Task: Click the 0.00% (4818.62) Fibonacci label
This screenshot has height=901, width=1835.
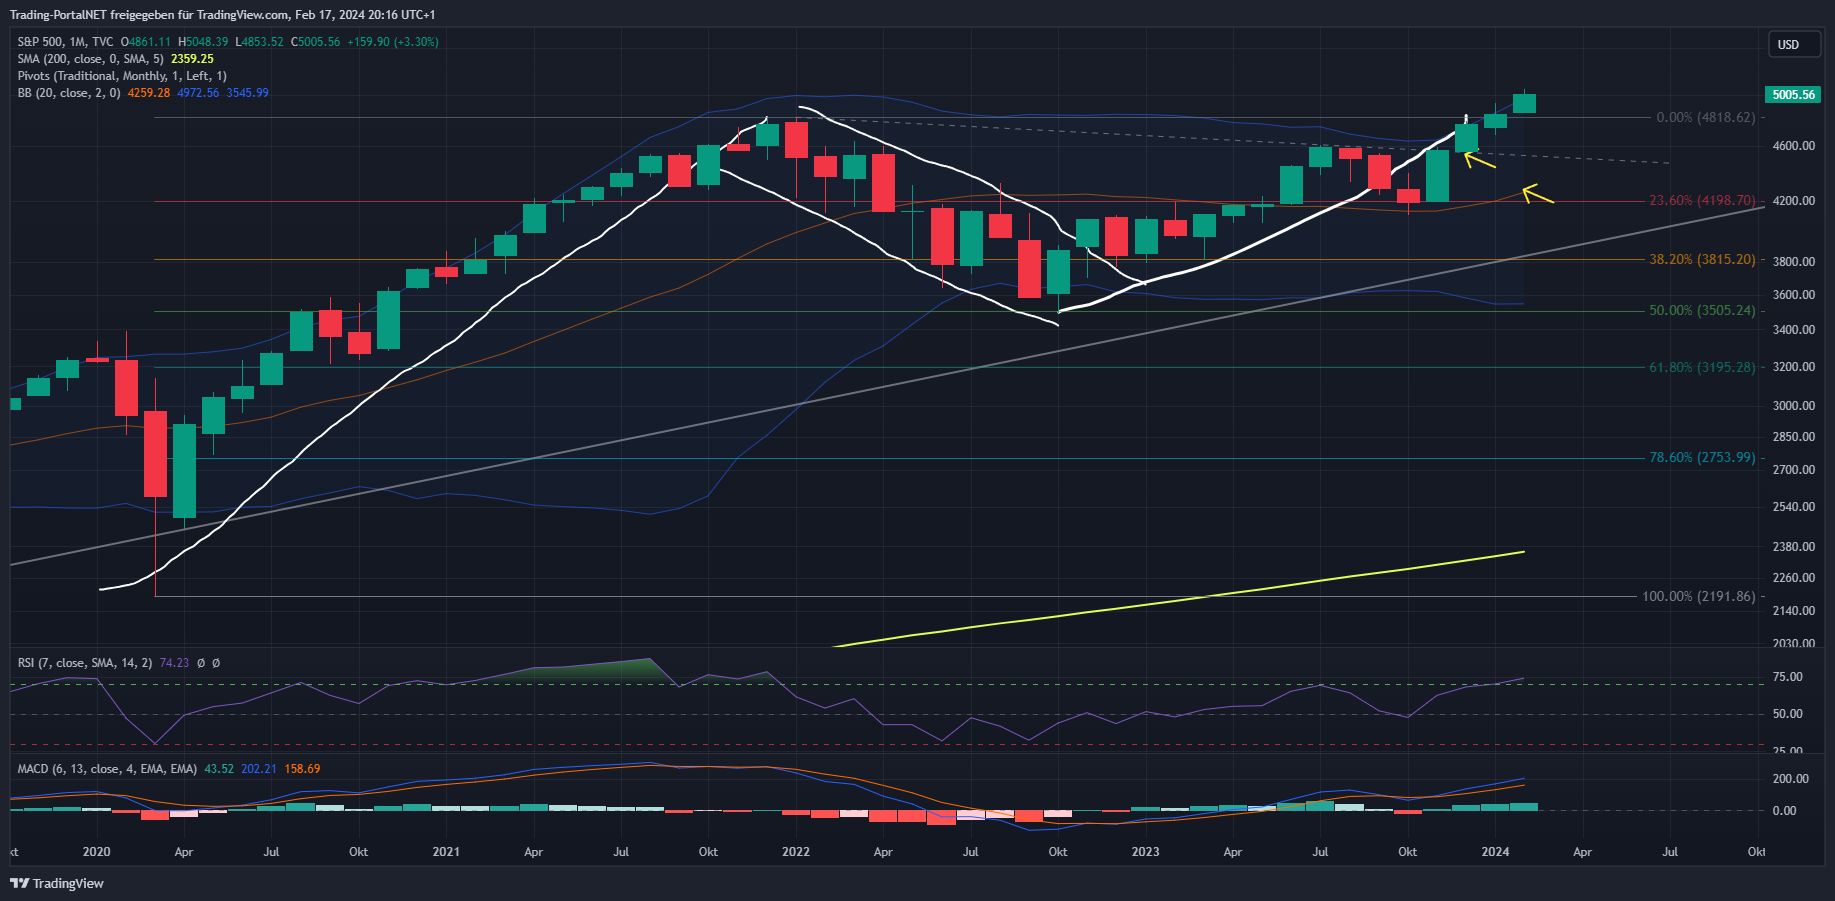Action: 1704,118
